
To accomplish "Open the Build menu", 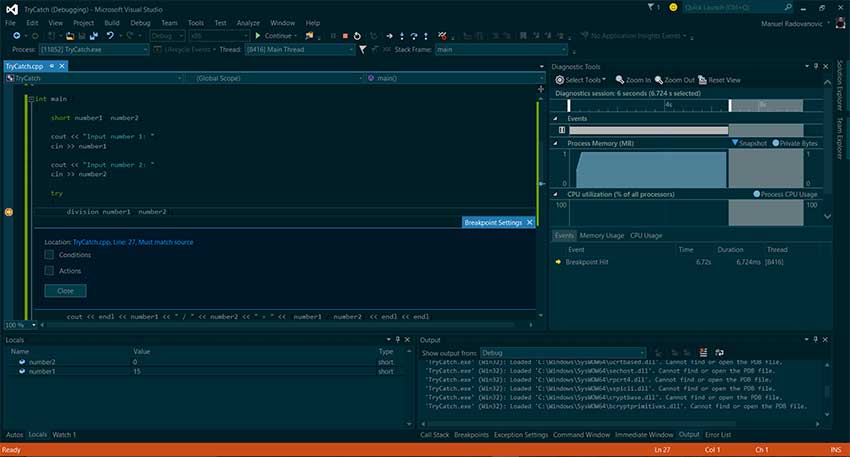I will tap(112, 23).
